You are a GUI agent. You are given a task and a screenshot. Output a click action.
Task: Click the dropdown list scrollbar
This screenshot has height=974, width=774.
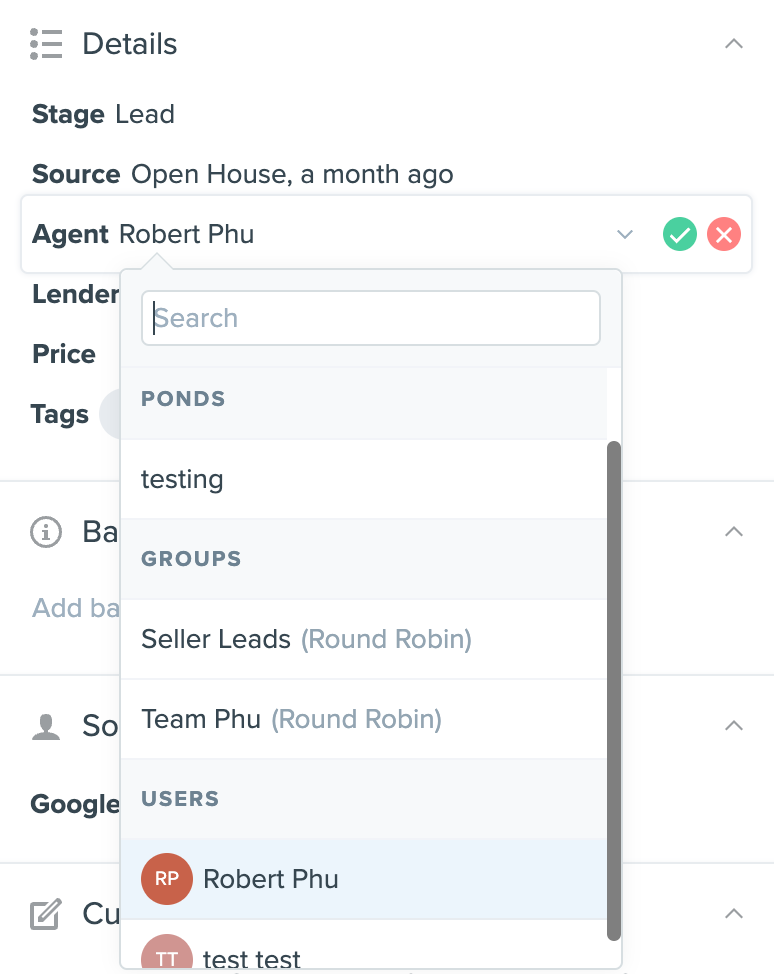pyautogui.click(x=614, y=690)
